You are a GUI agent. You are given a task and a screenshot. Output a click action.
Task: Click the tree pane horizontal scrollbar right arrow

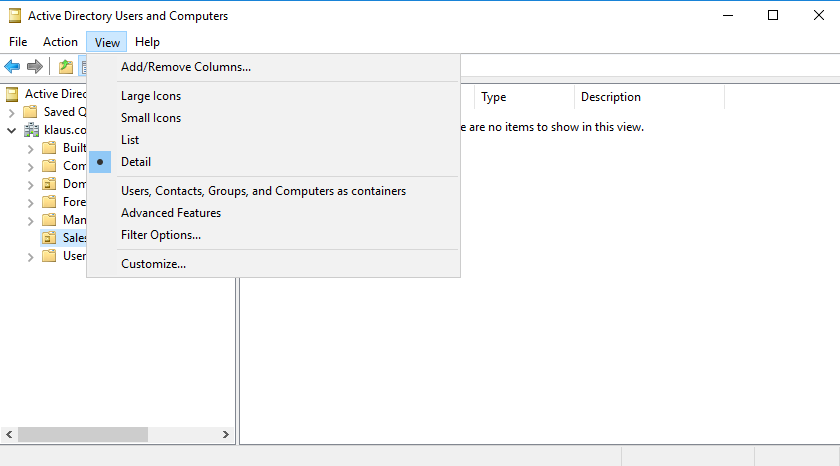coord(226,435)
